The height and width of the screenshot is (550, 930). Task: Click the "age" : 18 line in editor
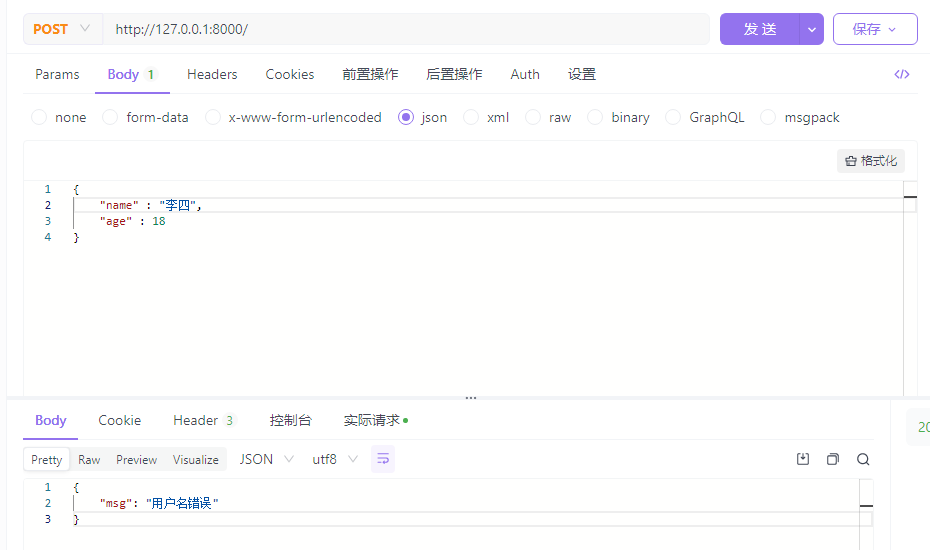click(132, 221)
